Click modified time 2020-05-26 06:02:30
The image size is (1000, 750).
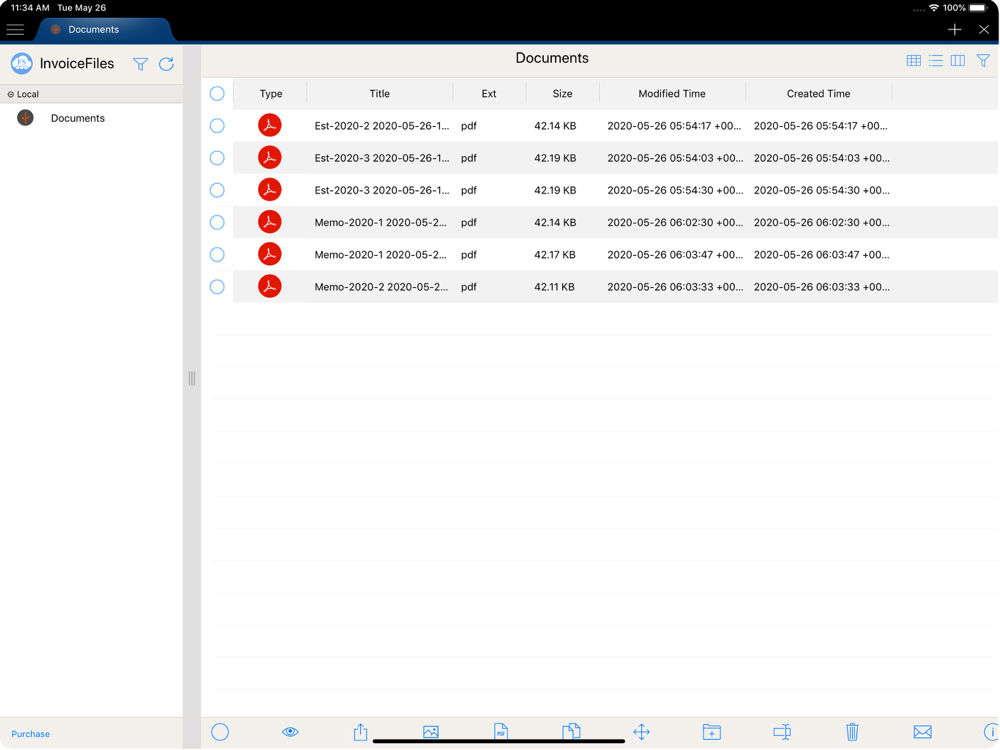coord(675,223)
